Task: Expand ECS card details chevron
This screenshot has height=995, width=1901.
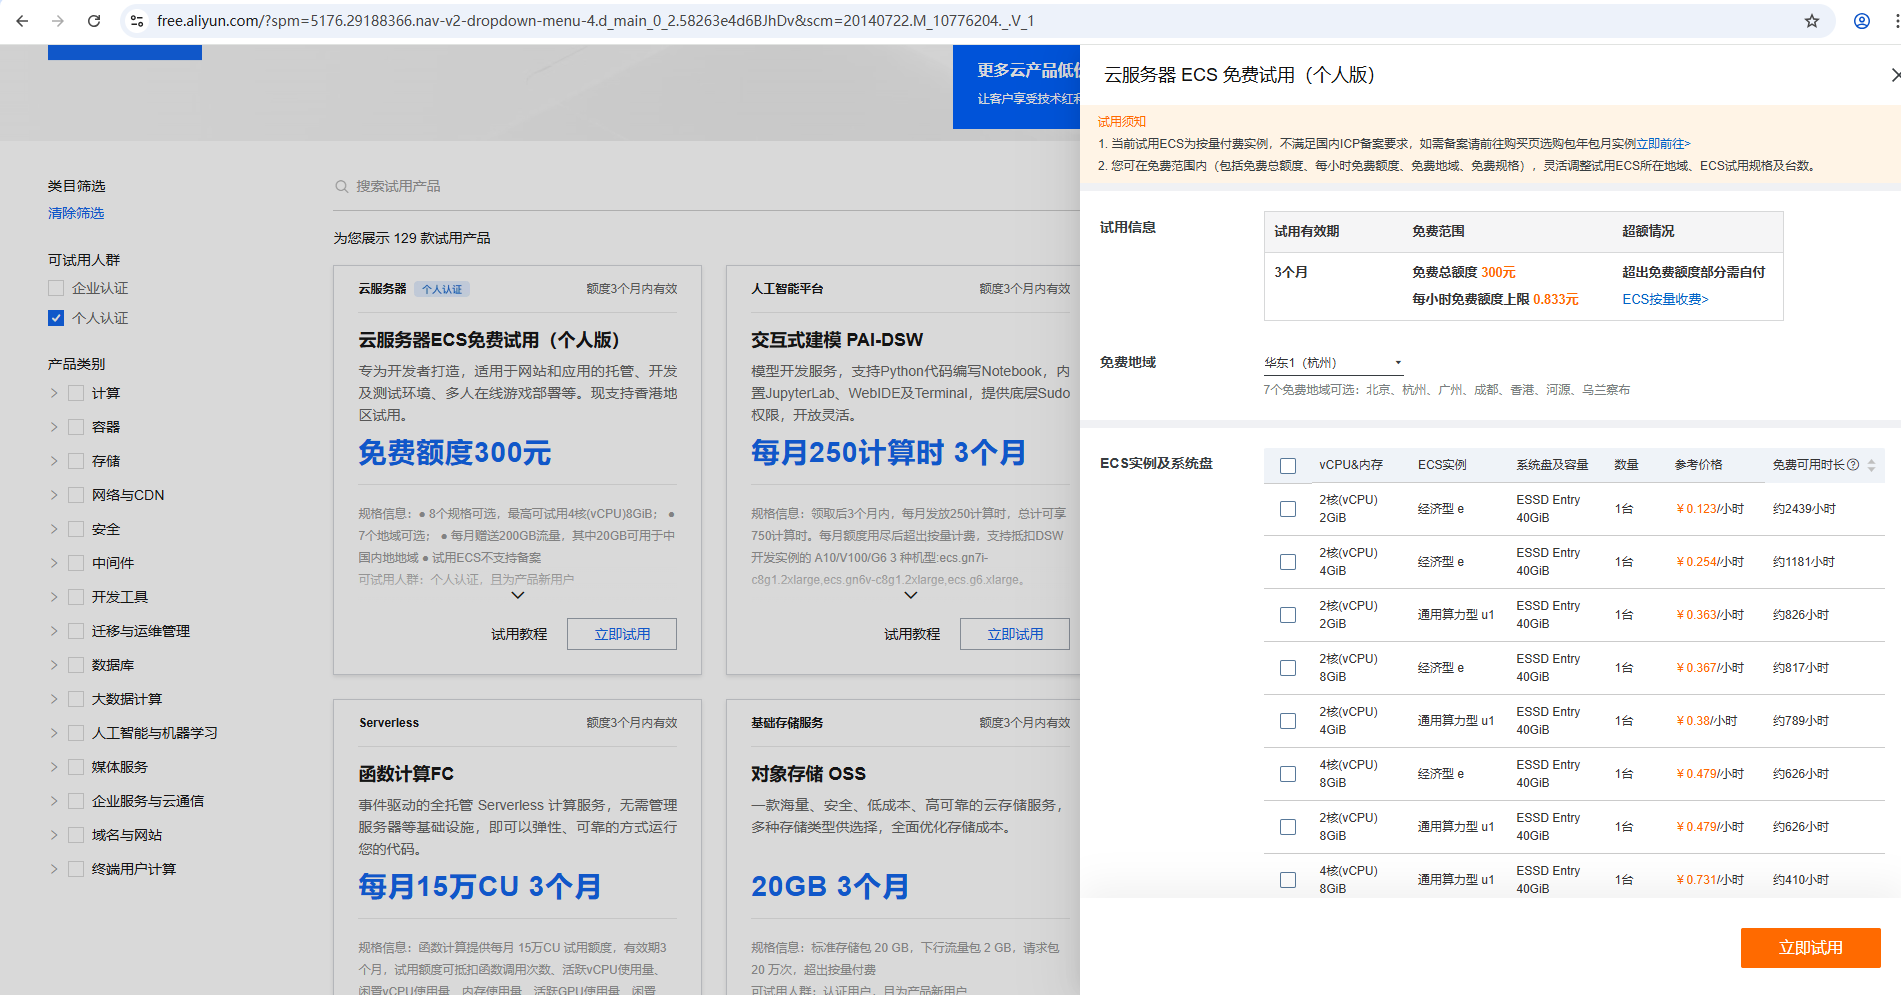Action: 517,595
